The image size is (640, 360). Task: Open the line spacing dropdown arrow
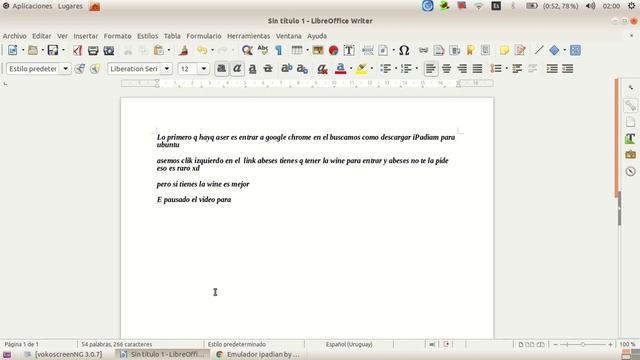click(507, 69)
